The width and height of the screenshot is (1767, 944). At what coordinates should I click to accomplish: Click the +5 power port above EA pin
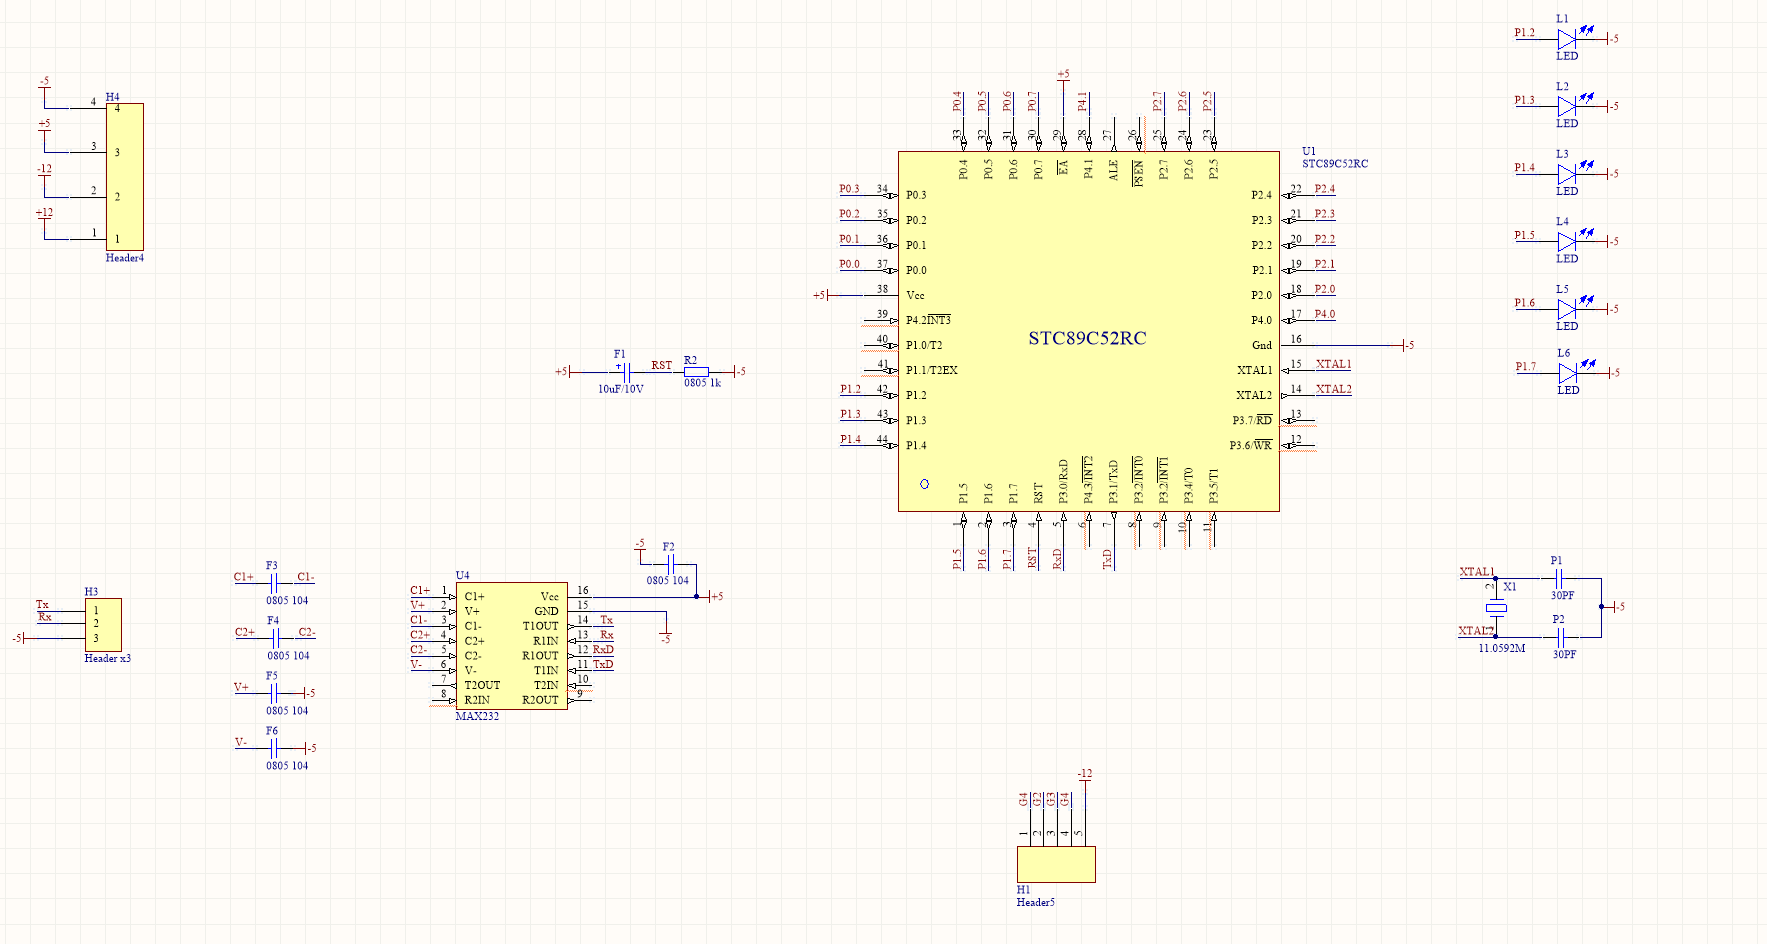coord(1063,75)
